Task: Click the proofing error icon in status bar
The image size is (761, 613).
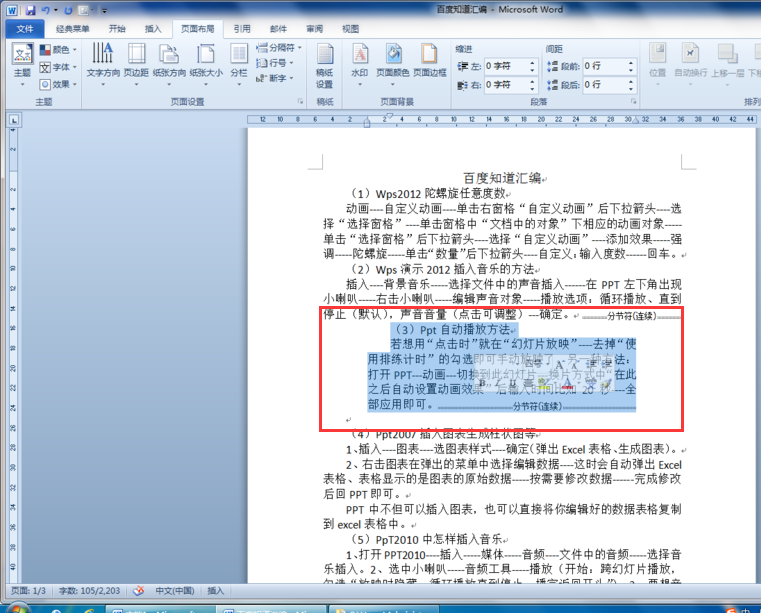Action: (x=138, y=591)
